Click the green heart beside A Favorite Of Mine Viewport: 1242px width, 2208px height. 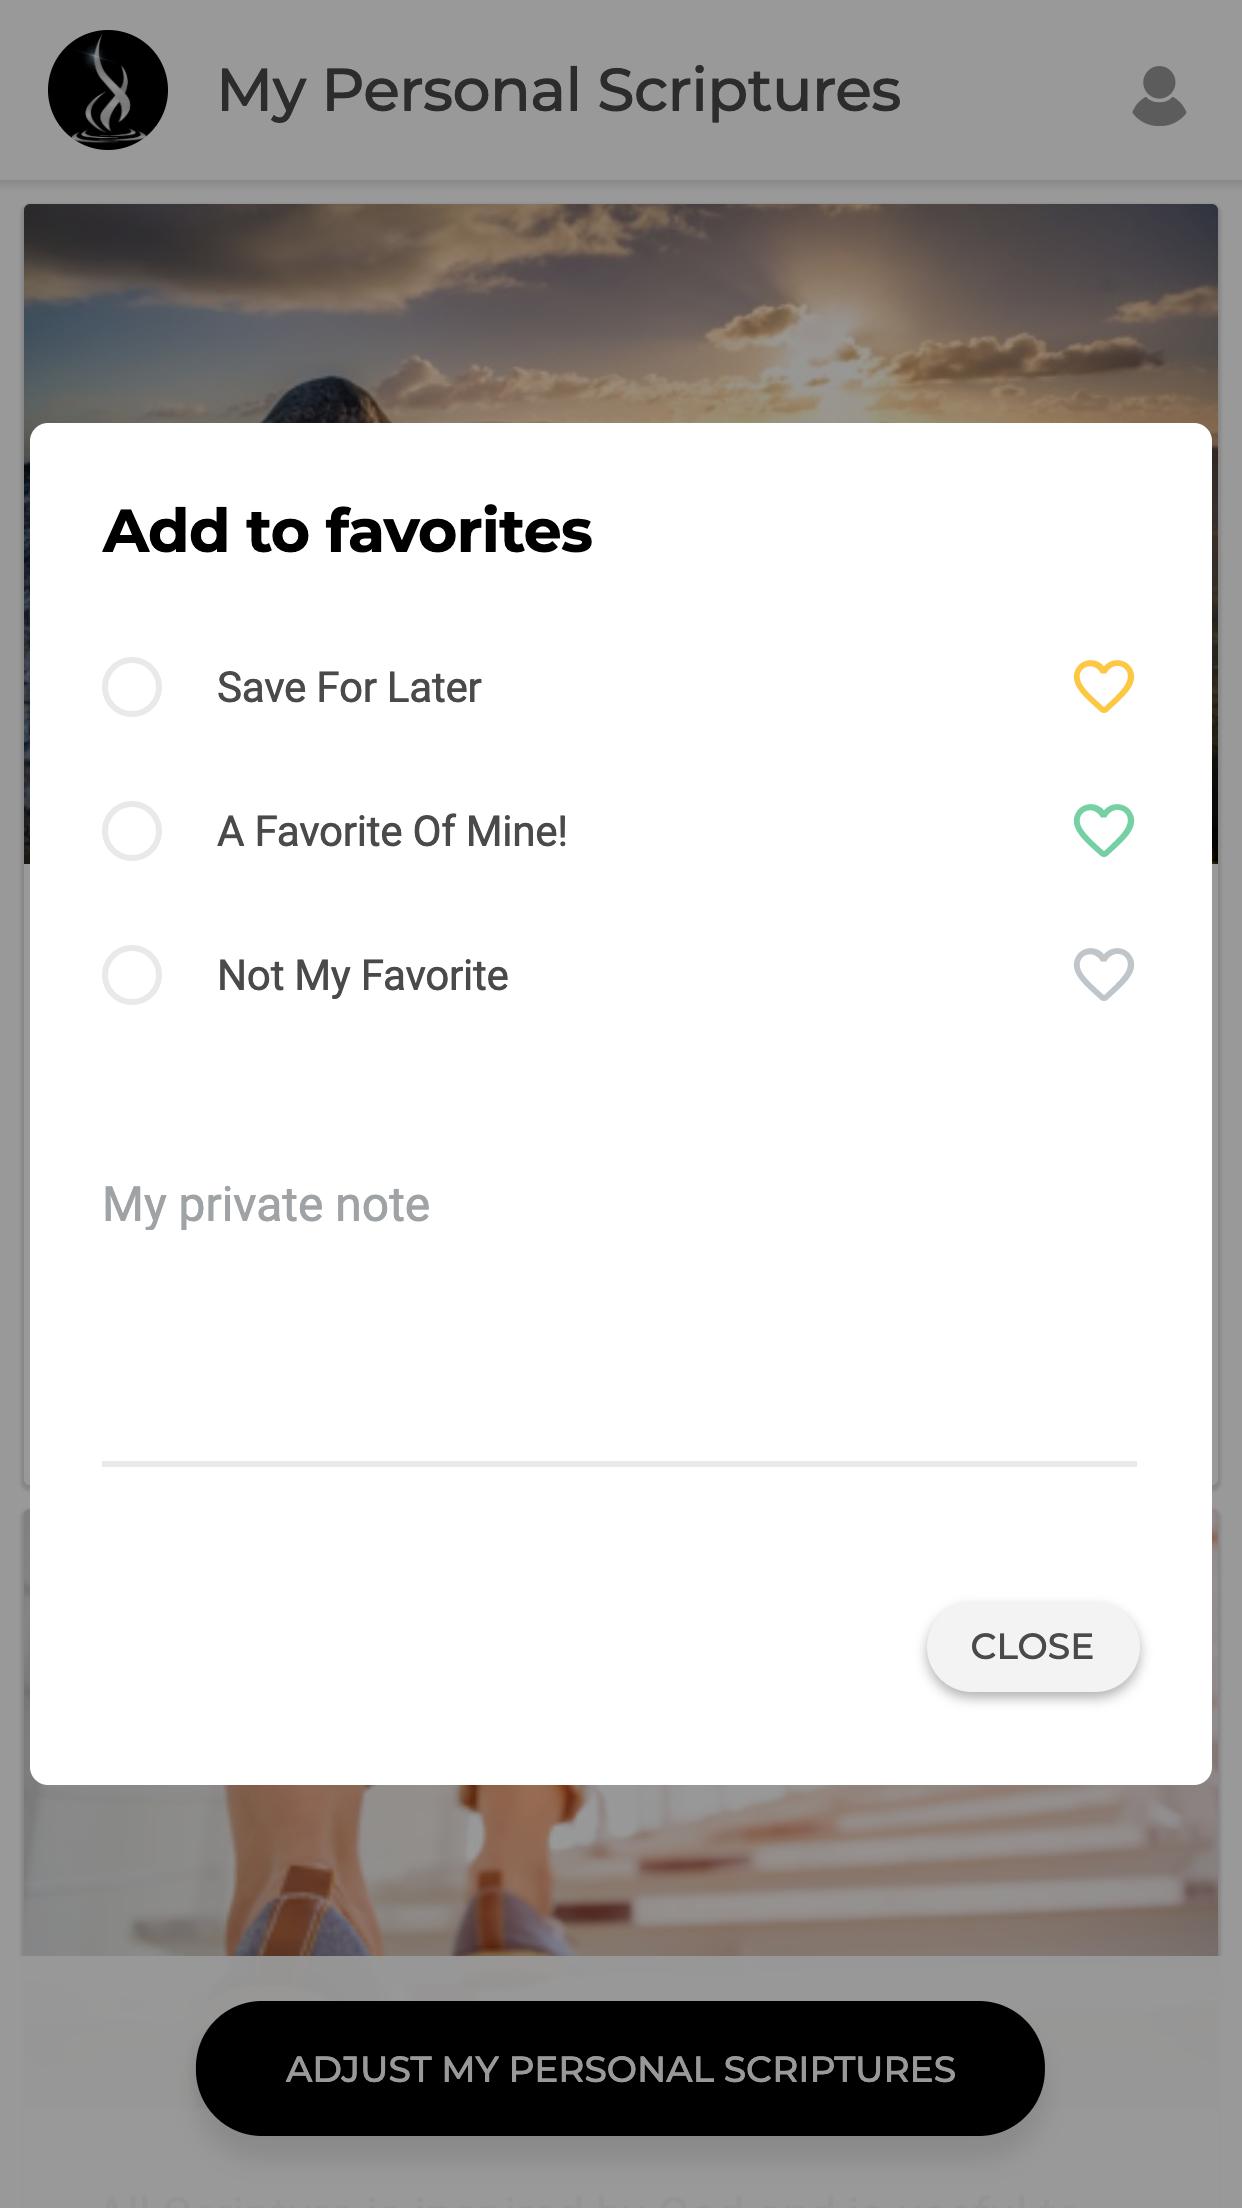(1103, 831)
